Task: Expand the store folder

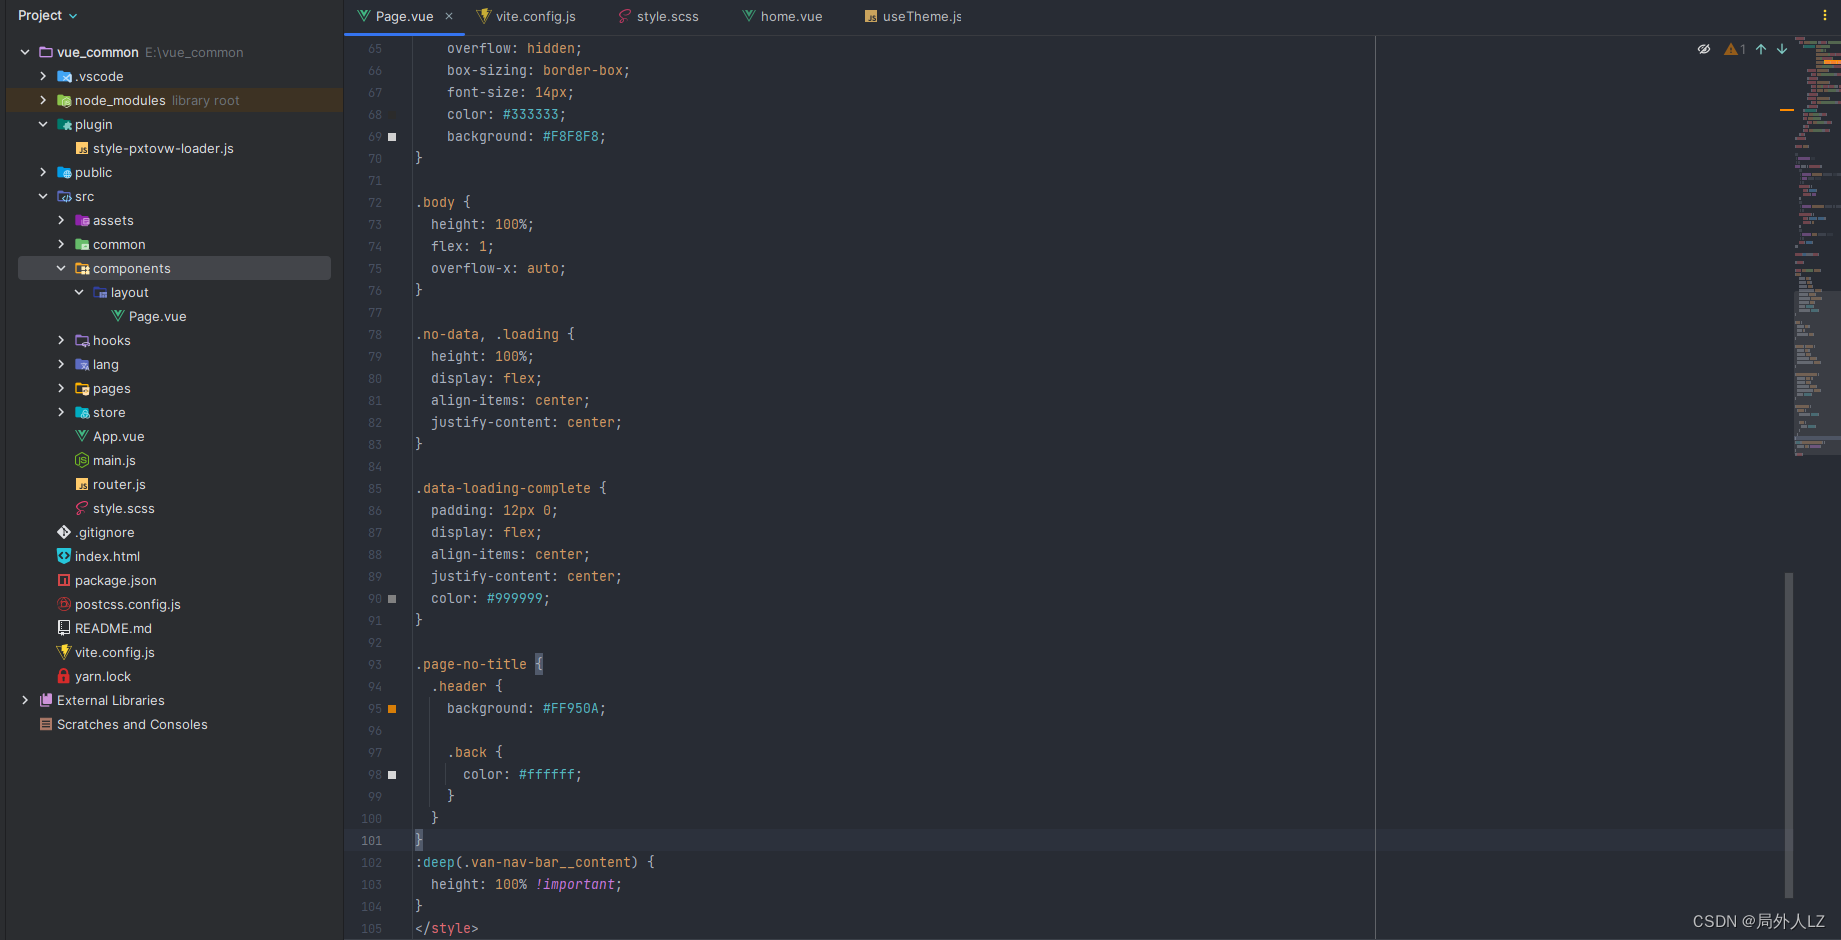Action: click(61, 412)
